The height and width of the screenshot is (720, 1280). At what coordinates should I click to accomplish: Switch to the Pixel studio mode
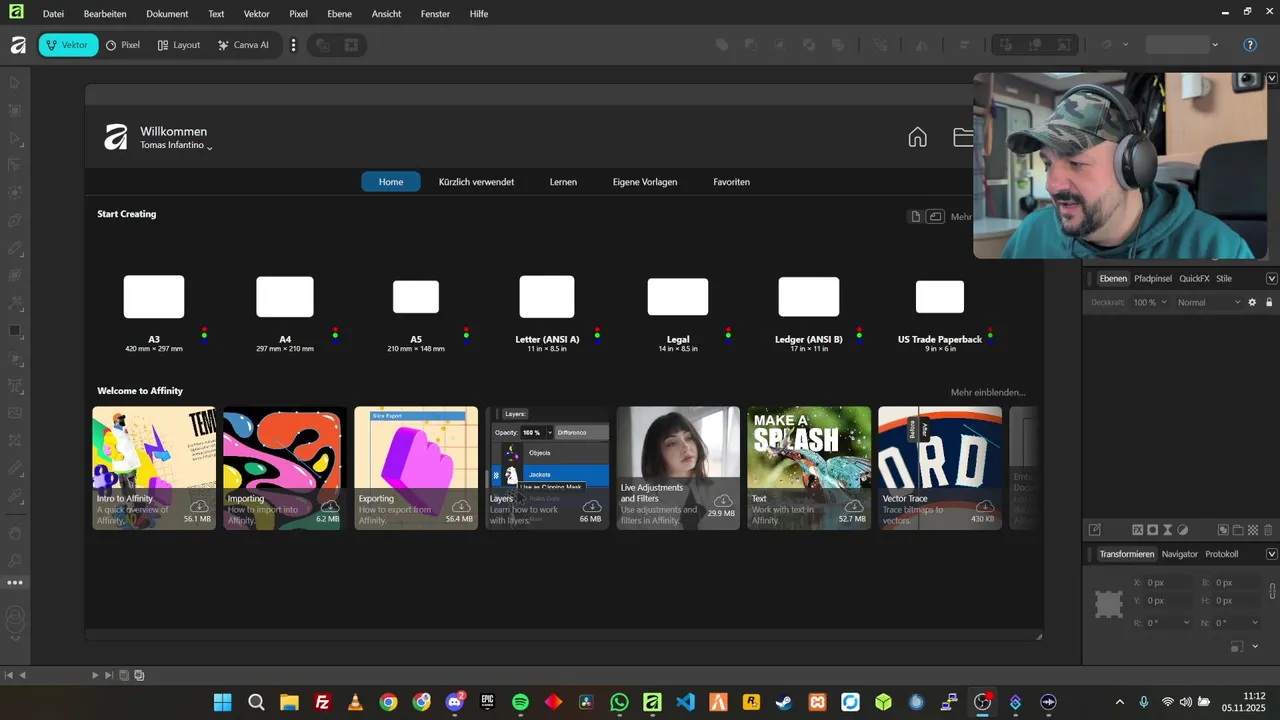tap(123, 45)
